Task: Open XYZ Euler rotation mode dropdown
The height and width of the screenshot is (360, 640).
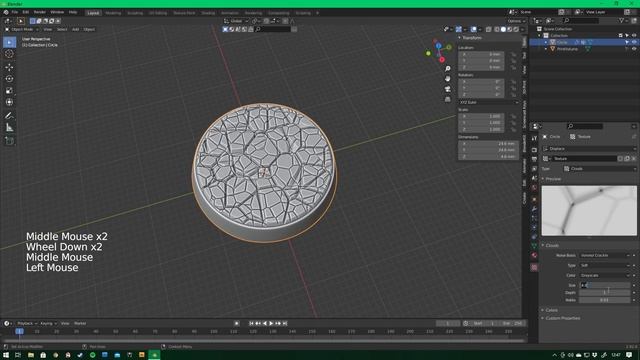Action: click(x=489, y=102)
